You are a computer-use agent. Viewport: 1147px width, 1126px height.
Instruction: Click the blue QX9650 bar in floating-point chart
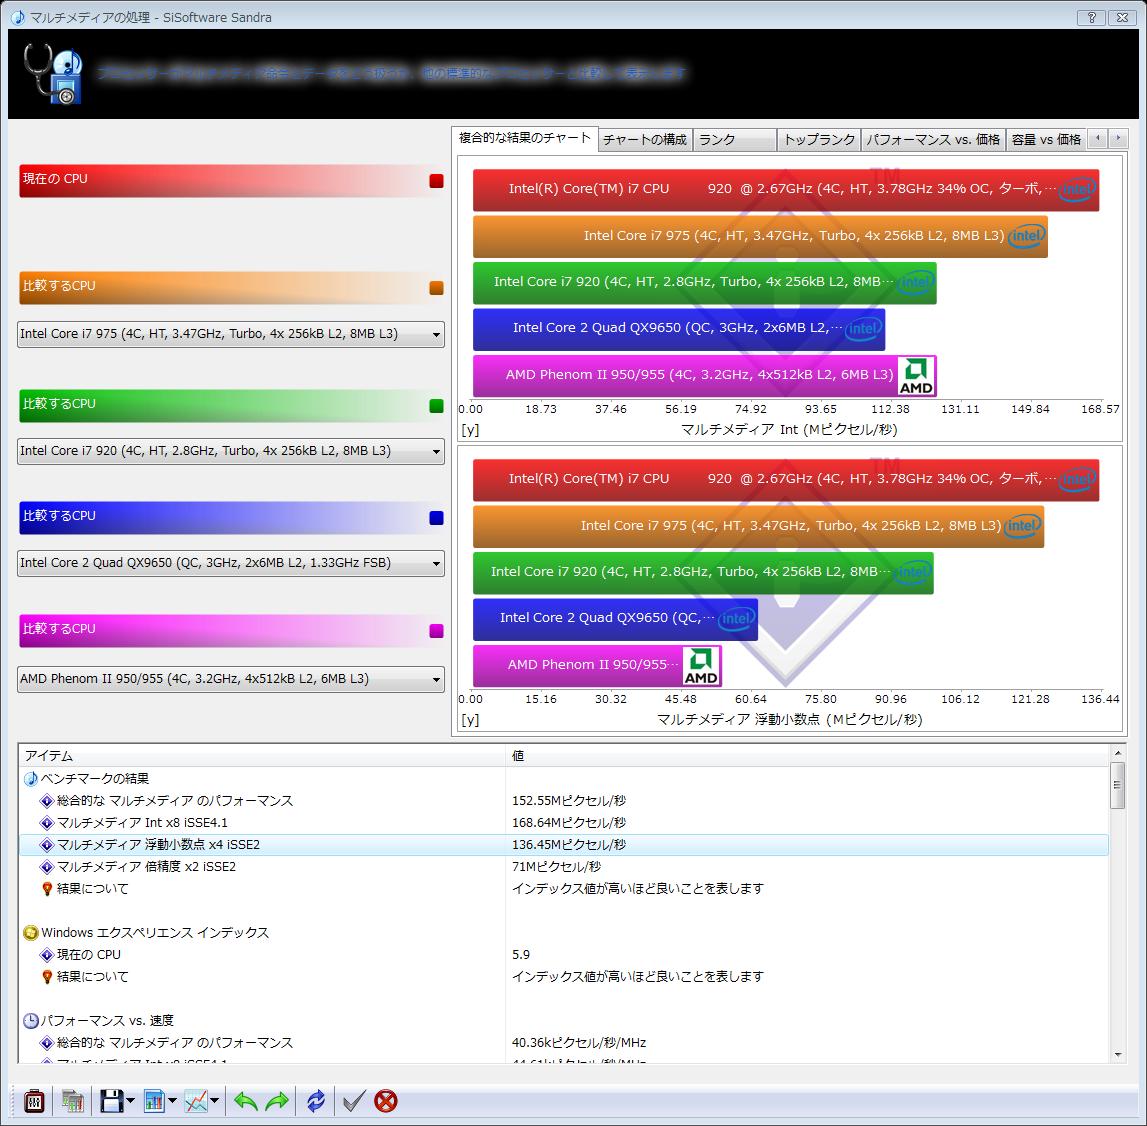[615, 619]
